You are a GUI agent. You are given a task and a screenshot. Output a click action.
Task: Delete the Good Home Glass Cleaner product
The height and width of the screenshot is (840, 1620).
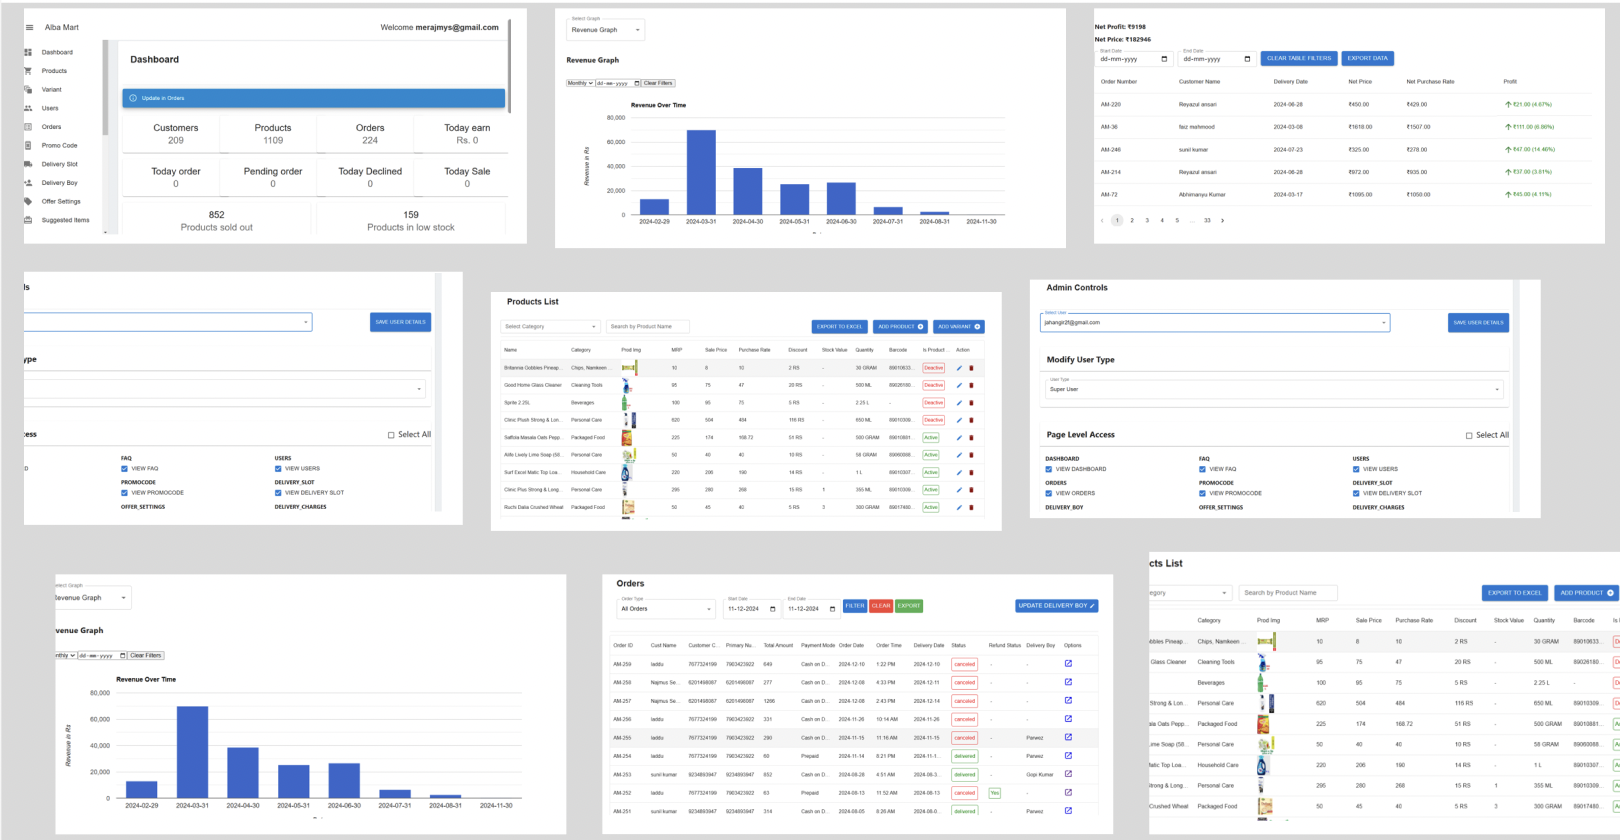point(971,386)
